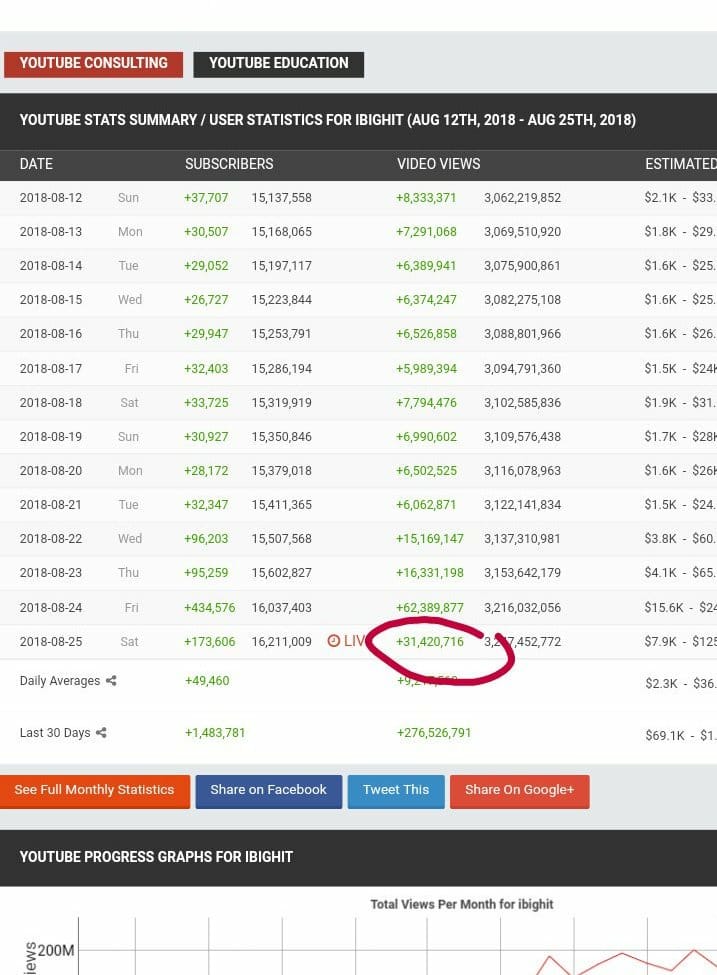Image resolution: width=717 pixels, height=975 pixels.
Task: Click video views gain +15,169,147
Action: [x=430, y=538]
